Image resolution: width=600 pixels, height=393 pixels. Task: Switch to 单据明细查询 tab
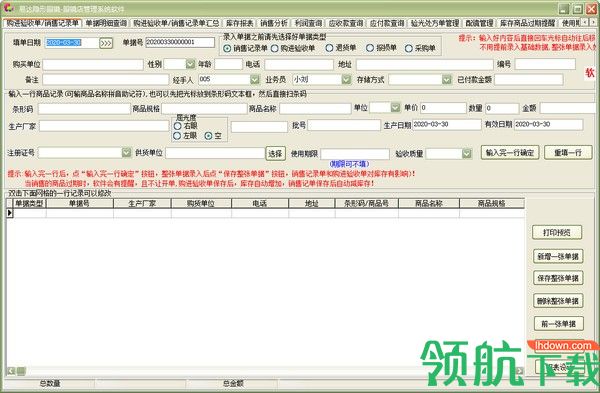click(x=106, y=23)
